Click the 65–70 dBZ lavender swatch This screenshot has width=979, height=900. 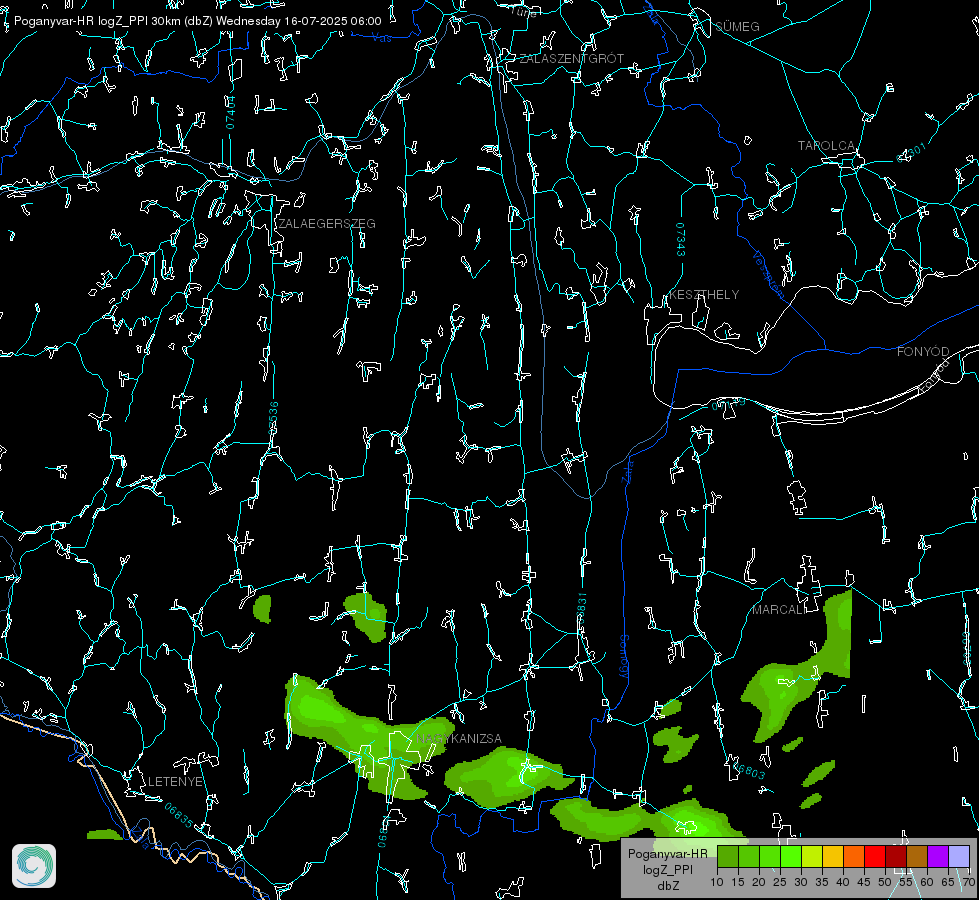(x=958, y=856)
